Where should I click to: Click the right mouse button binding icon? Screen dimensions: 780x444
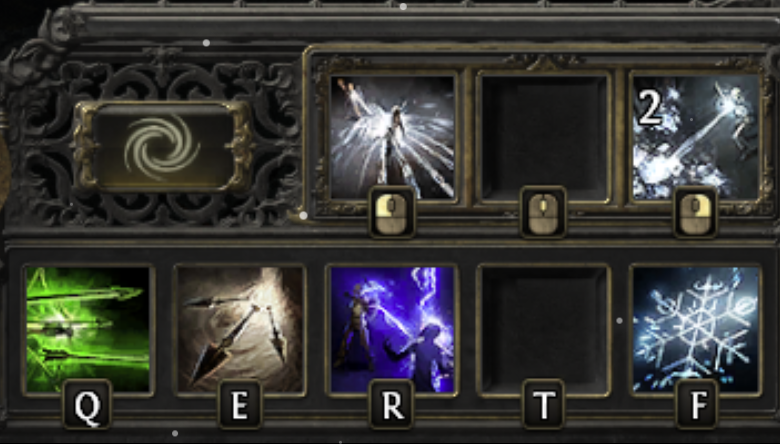click(x=695, y=213)
